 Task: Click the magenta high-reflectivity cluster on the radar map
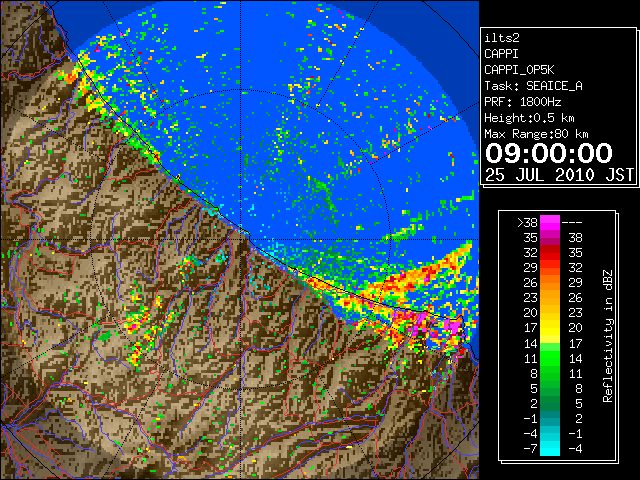452,327
